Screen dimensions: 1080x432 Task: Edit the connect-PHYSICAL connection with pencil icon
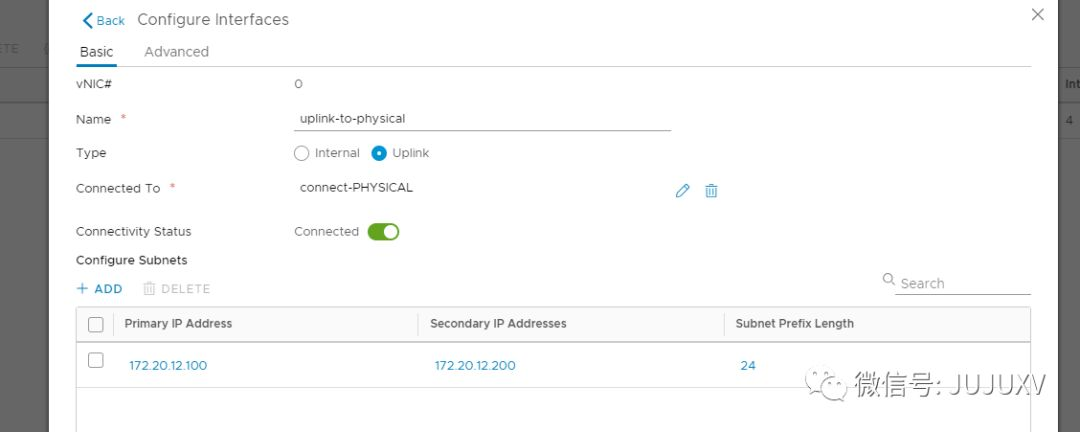tap(683, 191)
